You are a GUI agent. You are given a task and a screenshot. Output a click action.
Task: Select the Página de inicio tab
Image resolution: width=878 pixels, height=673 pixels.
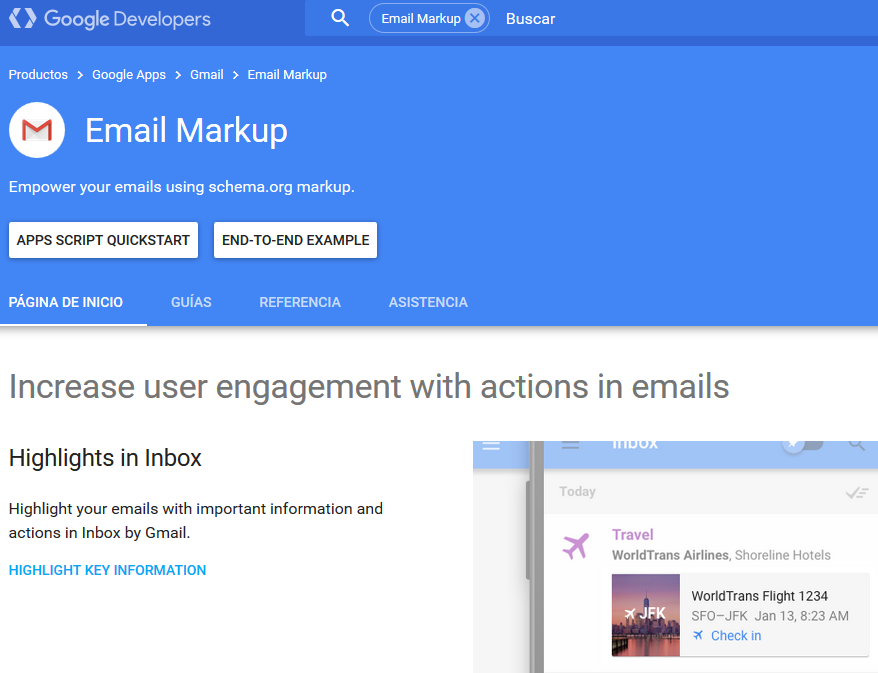66,302
